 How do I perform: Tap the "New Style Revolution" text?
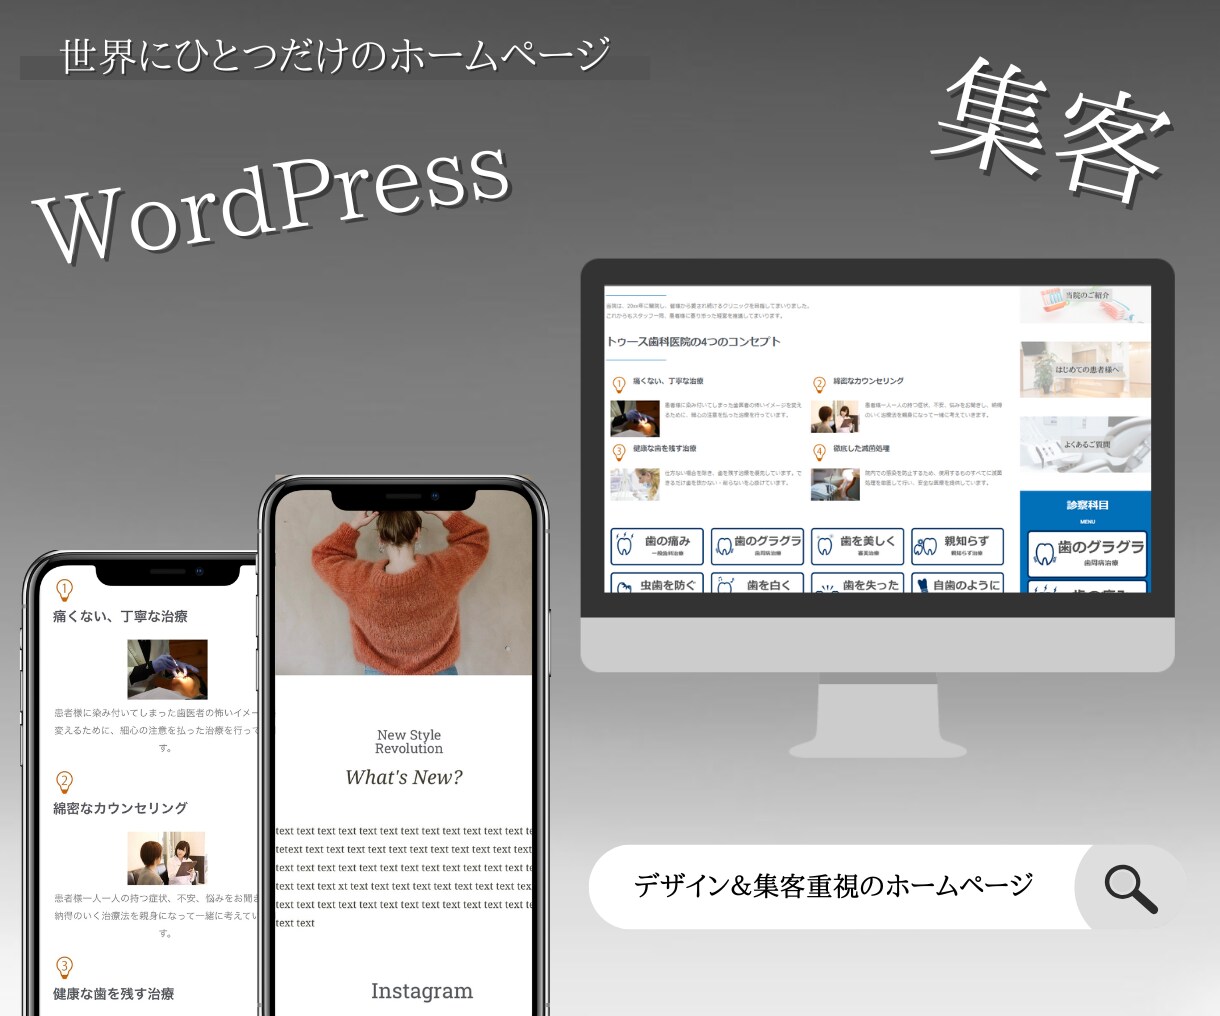409,742
